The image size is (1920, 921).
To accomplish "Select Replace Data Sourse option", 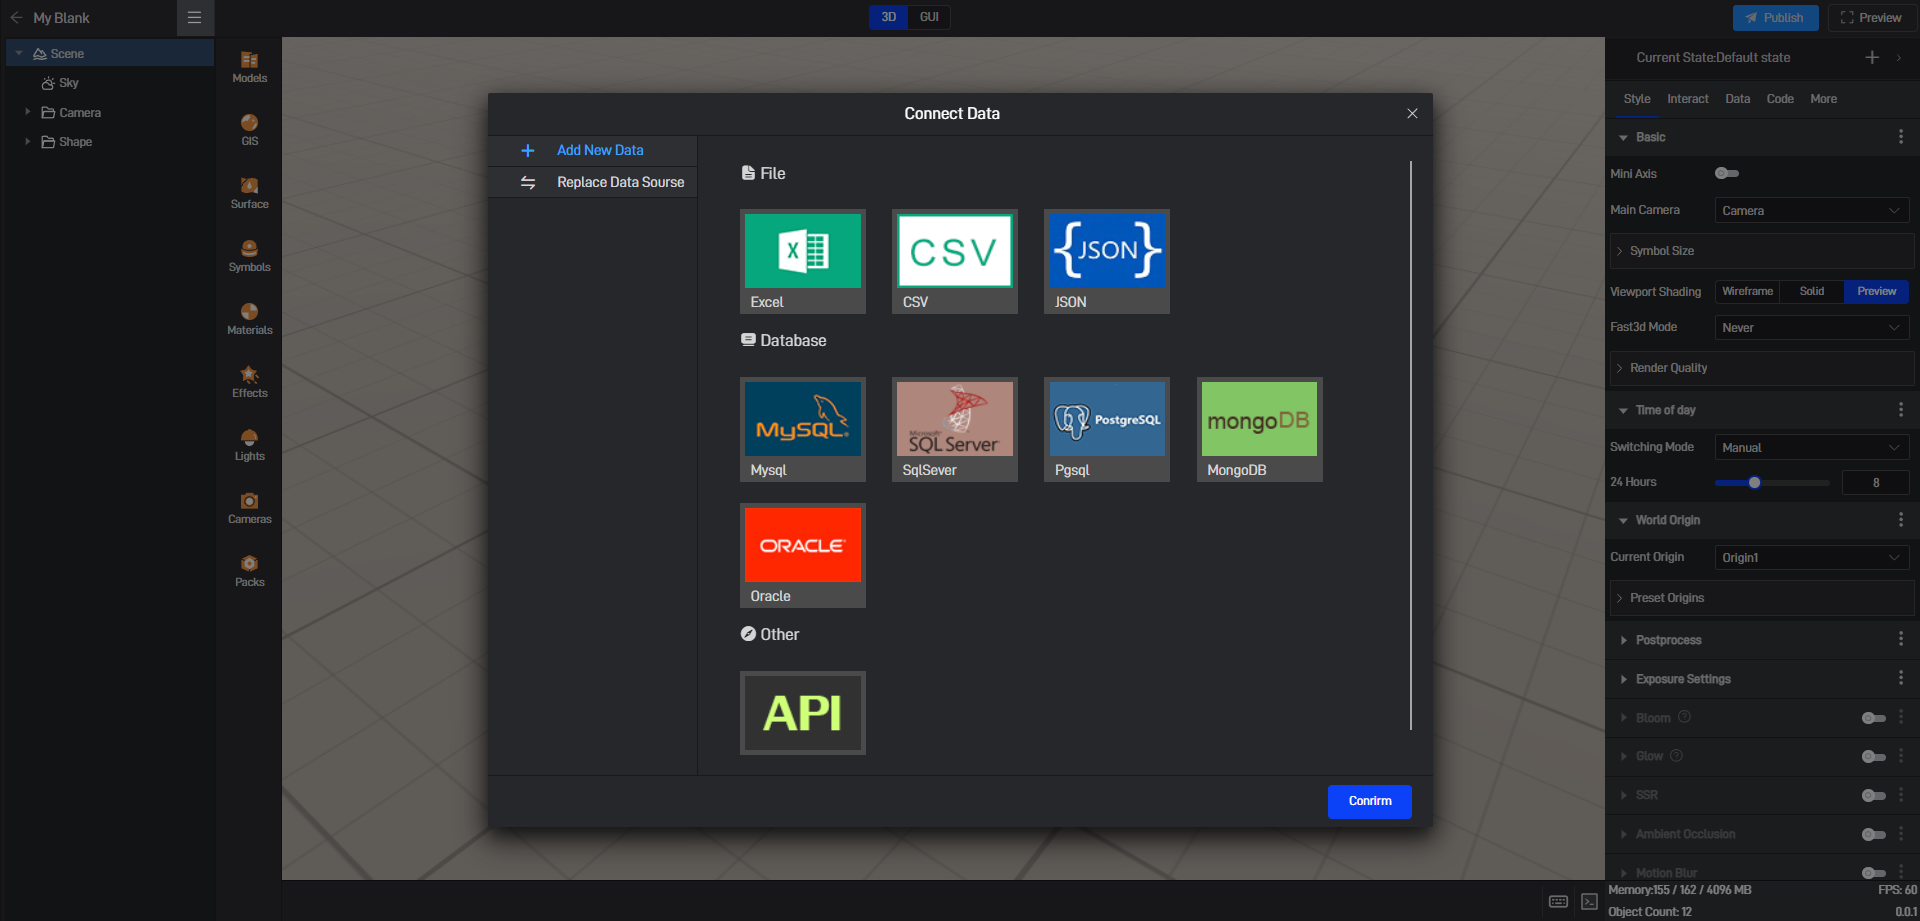I will coord(592,182).
